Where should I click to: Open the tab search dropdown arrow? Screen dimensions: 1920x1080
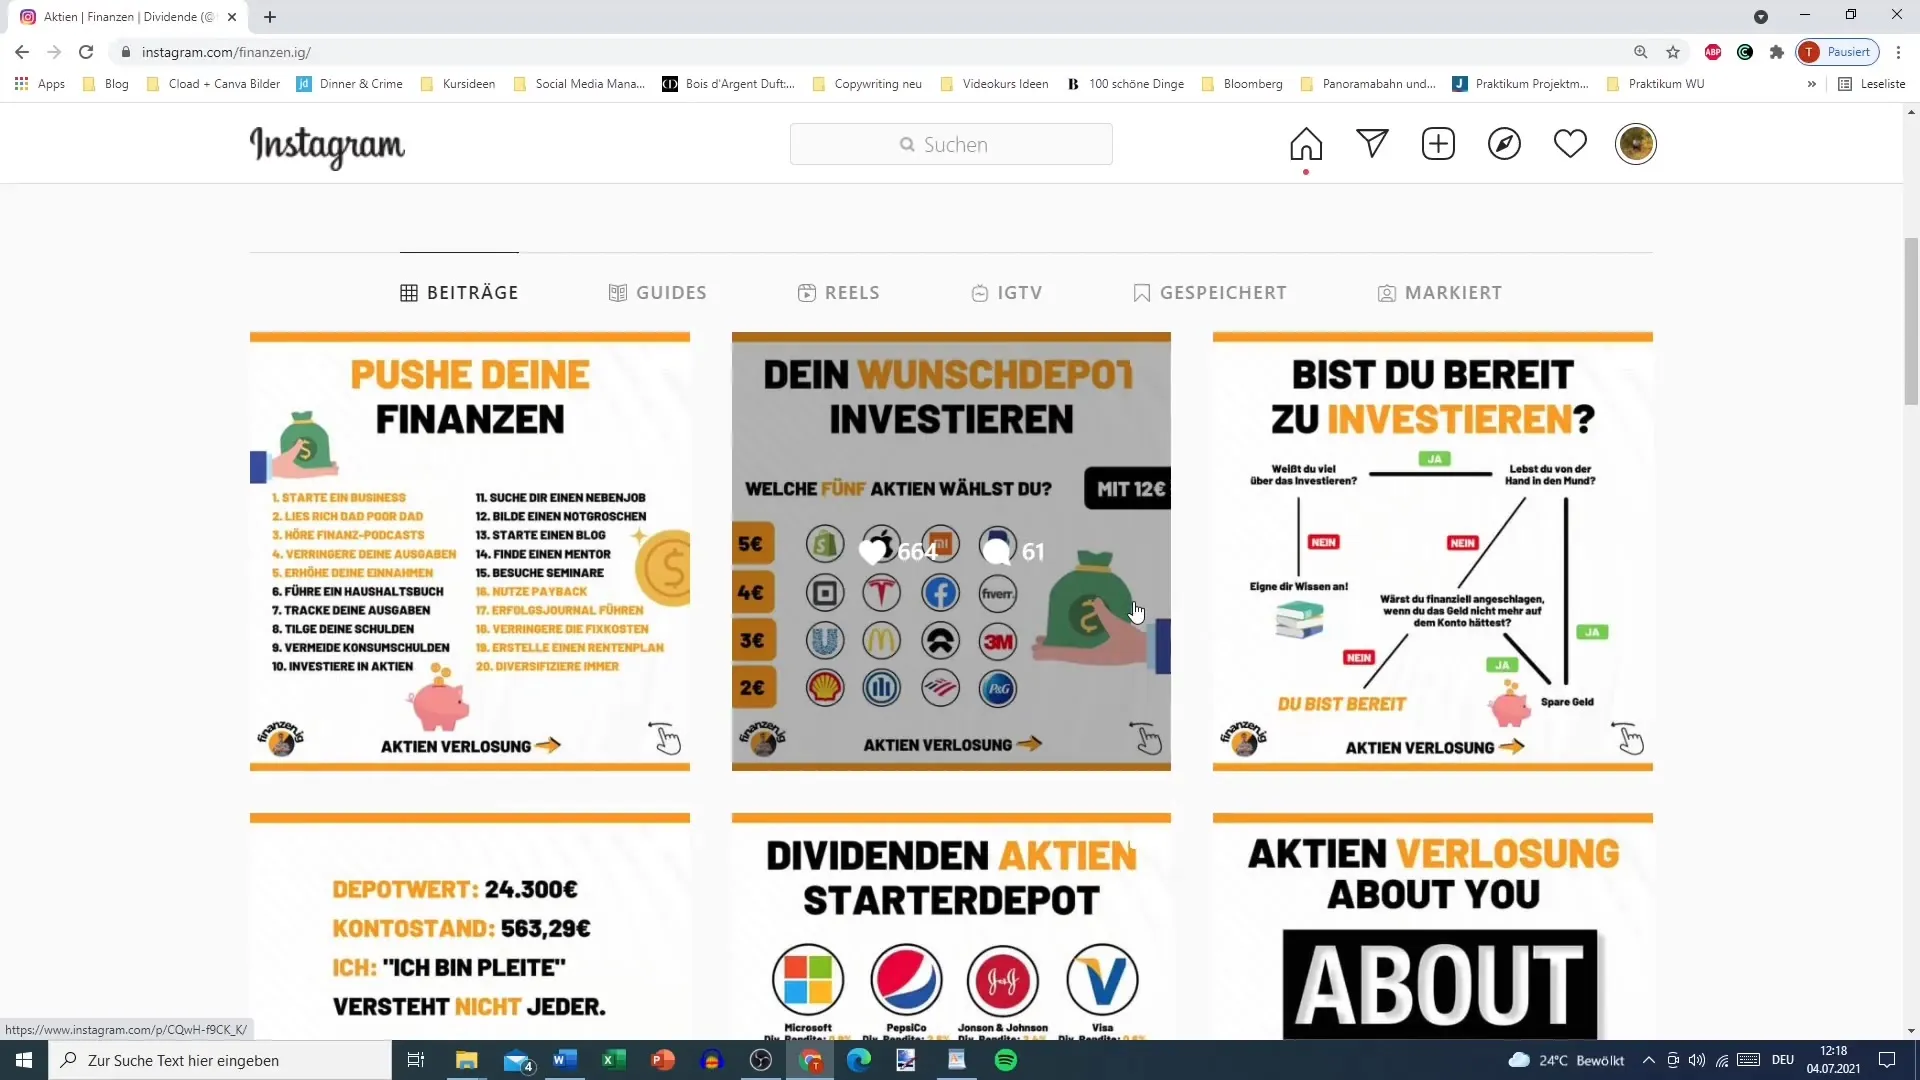tap(1761, 17)
